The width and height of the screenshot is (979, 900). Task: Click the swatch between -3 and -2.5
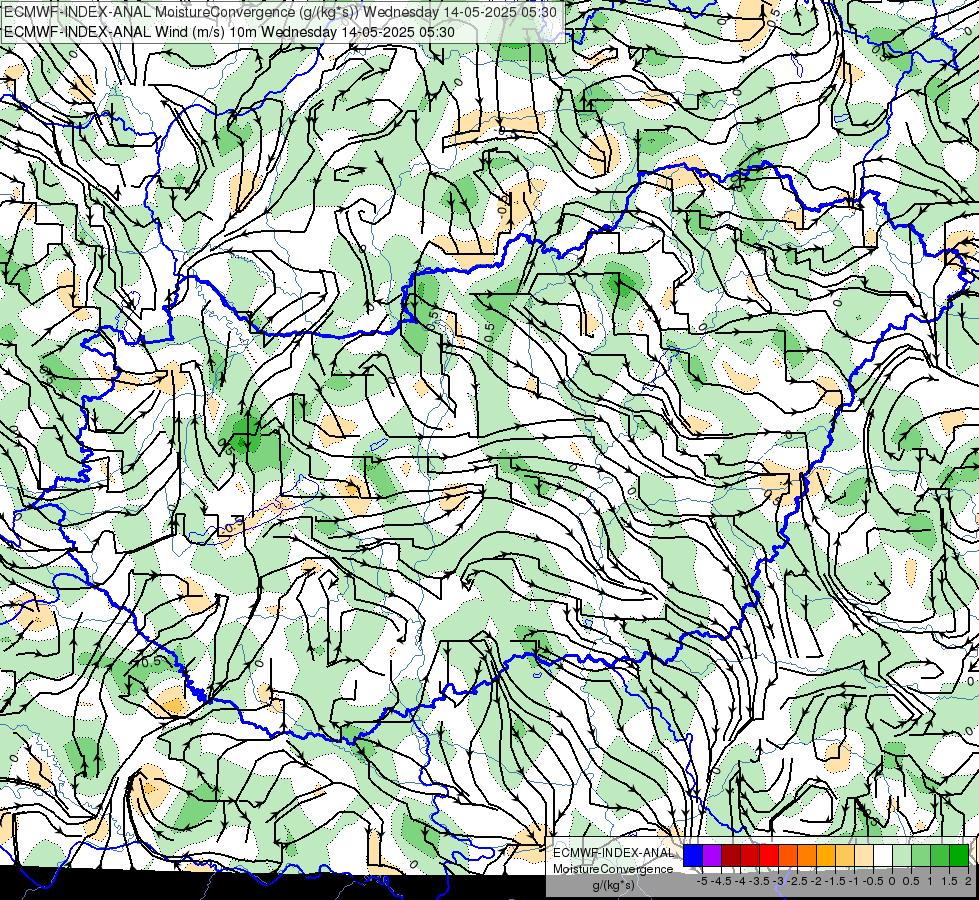788,855
